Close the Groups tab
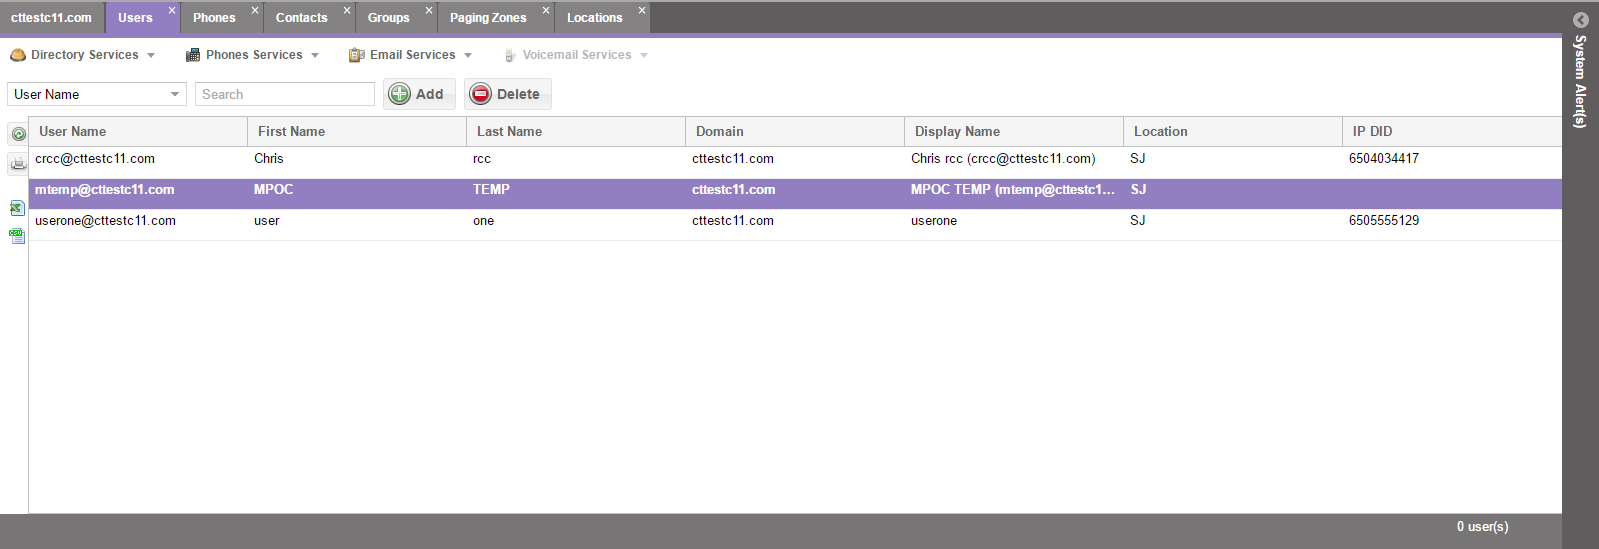Image resolution: width=1599 pixels, height=549 pixels. tap(429, 10)
